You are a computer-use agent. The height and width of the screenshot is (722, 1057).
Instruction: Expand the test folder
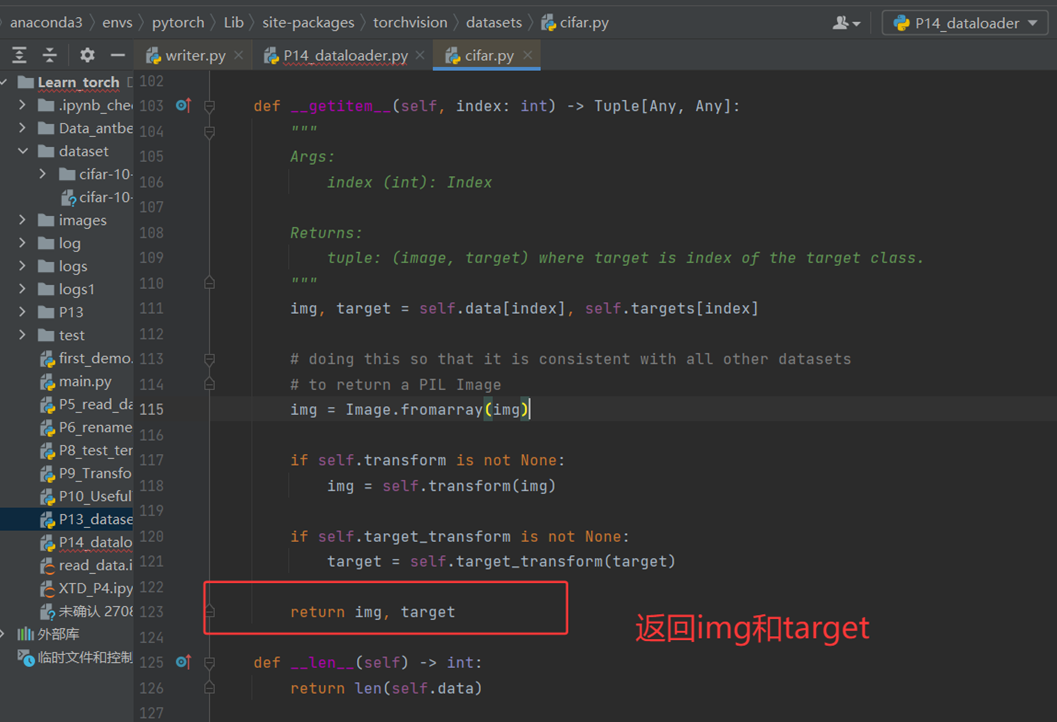[x=22, y=334]
